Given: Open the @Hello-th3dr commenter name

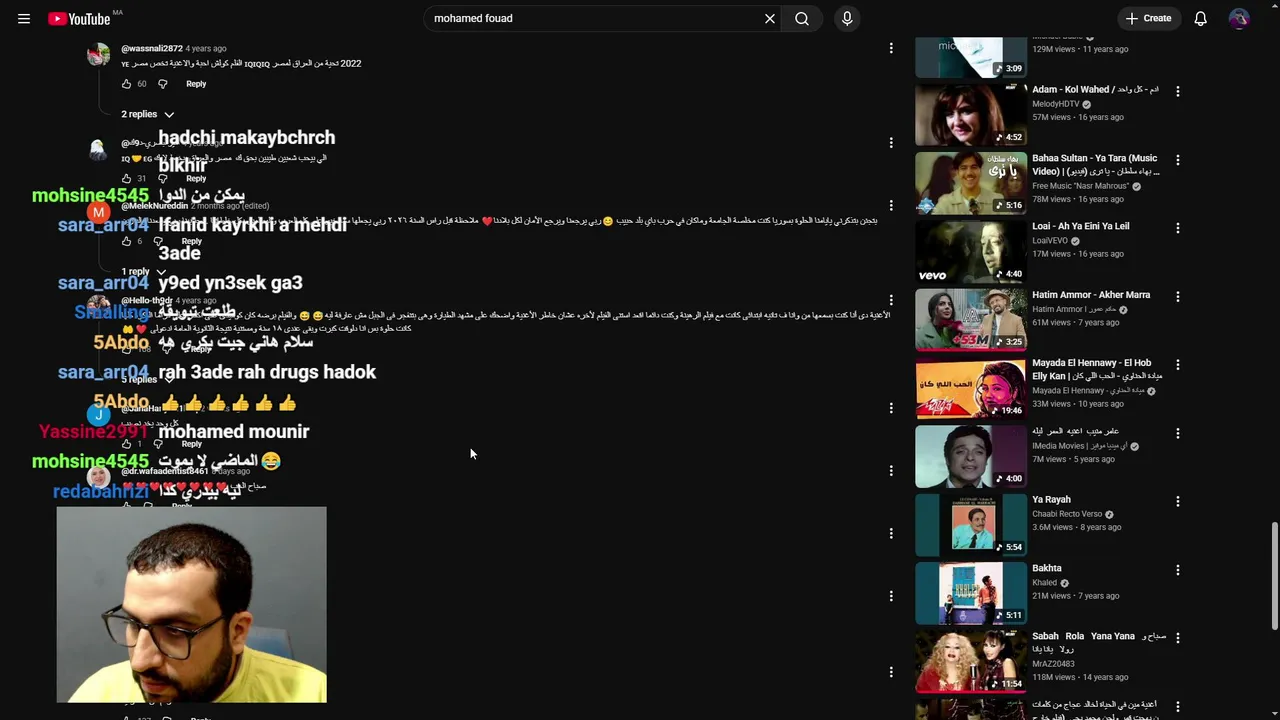Looking at the screenshot, I should tap(147, 300).
